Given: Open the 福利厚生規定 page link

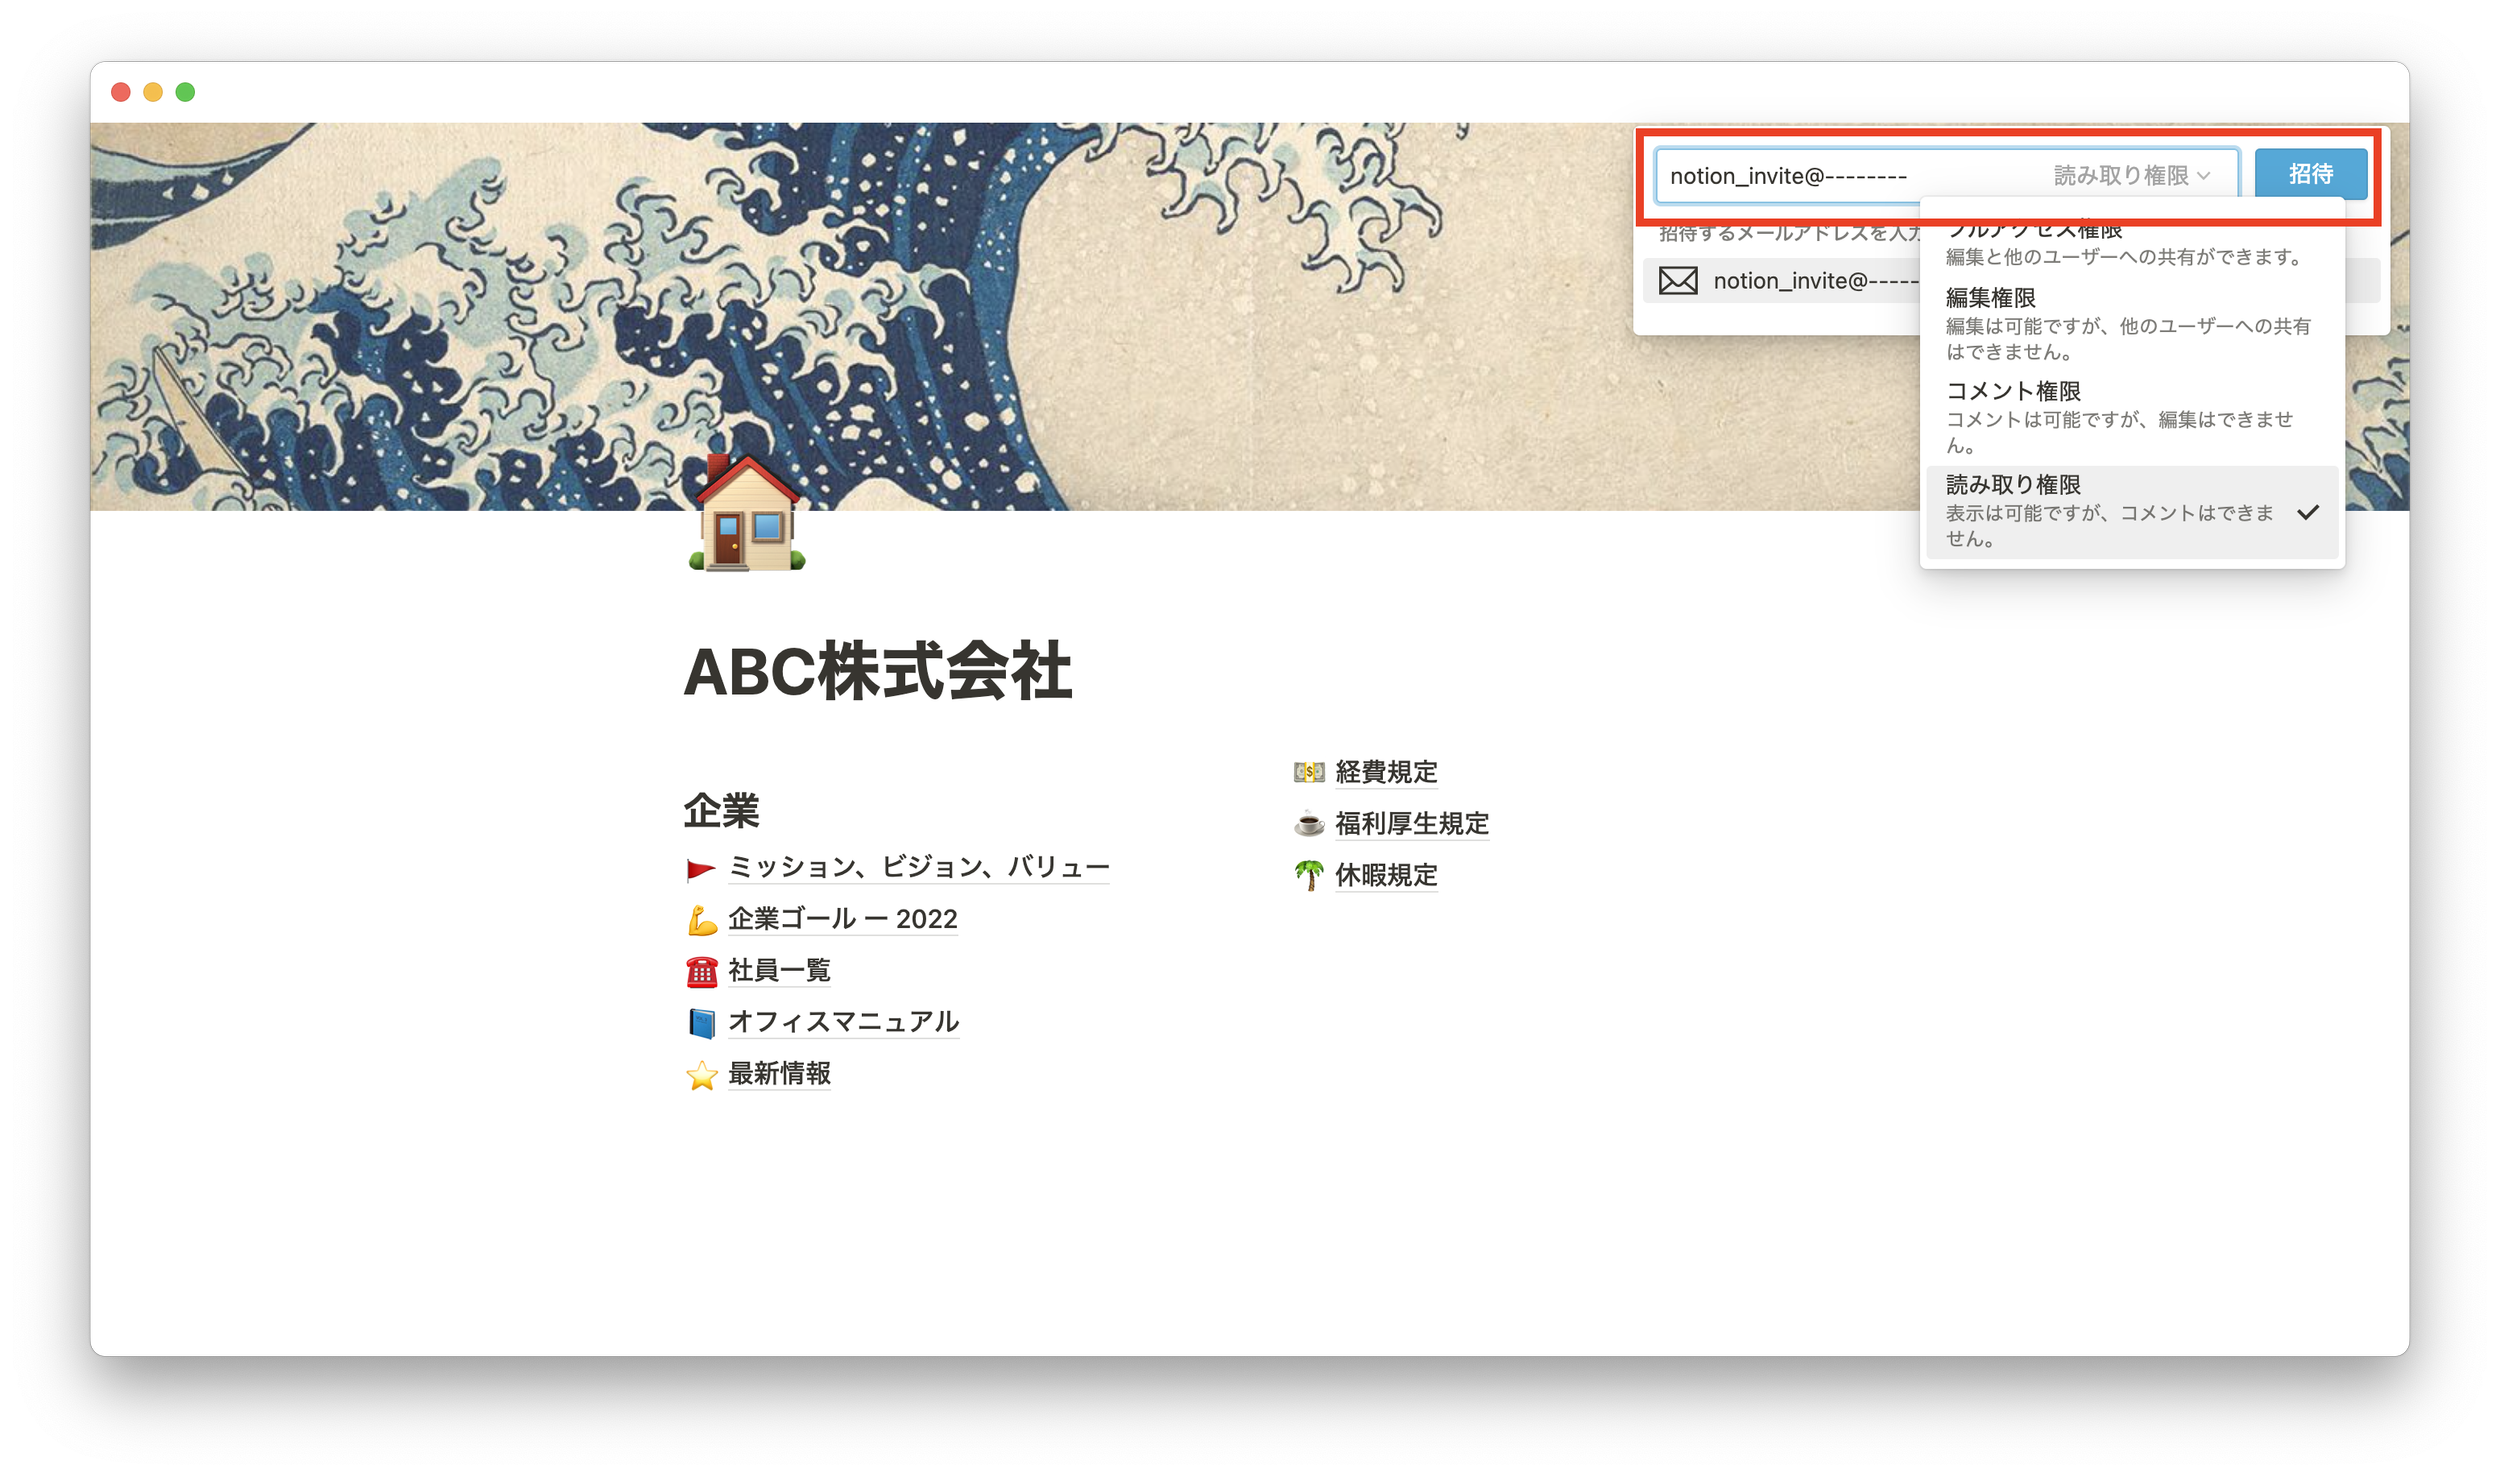Looking at the screenshot, I should pyautogui.click(x=1411, y=824).
